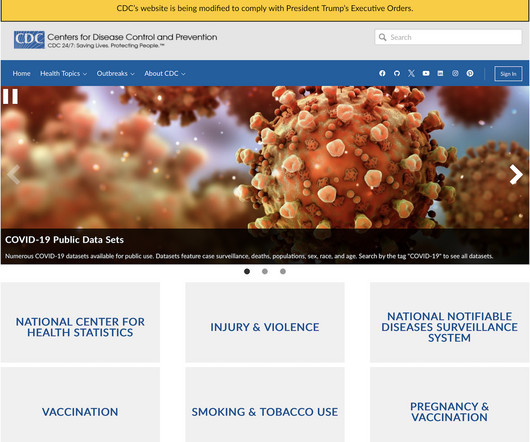
Task: Expand the Outbreaks dropdown menu
Action: point(116,73)
